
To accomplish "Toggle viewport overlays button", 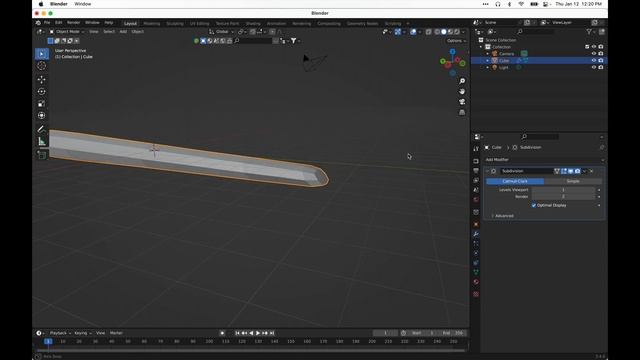I will coord(413,32).
